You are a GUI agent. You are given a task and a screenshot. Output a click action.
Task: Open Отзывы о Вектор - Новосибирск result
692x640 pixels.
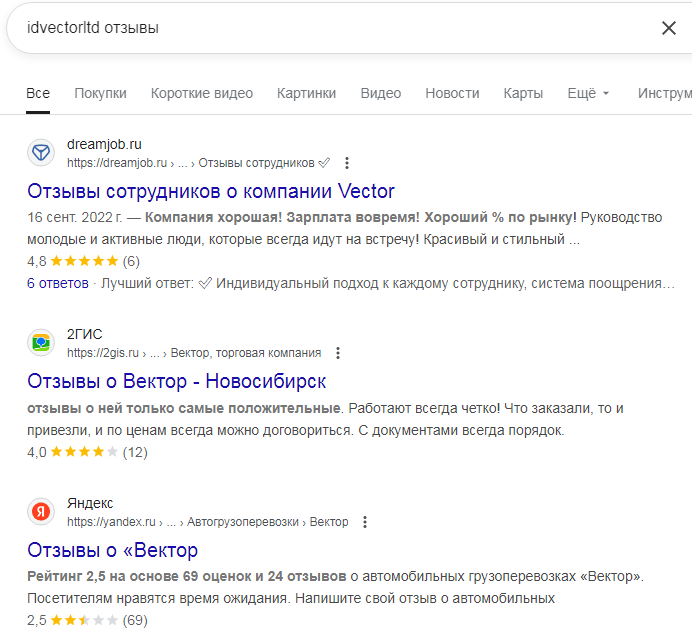(176, 381)
